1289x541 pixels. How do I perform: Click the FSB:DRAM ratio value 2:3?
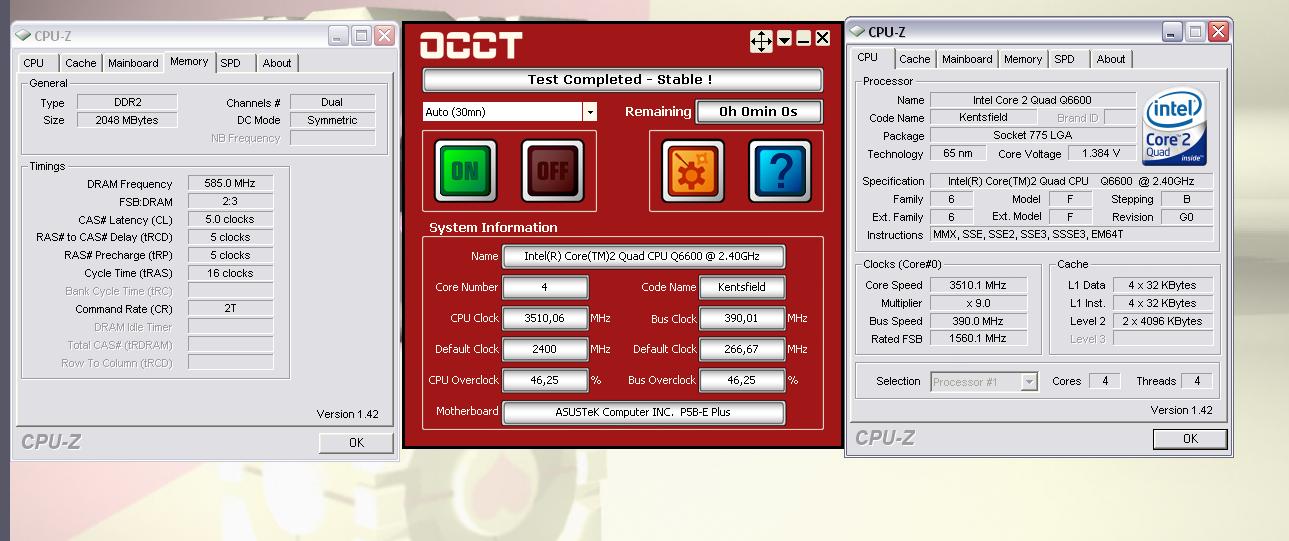(x=230, y=202)
